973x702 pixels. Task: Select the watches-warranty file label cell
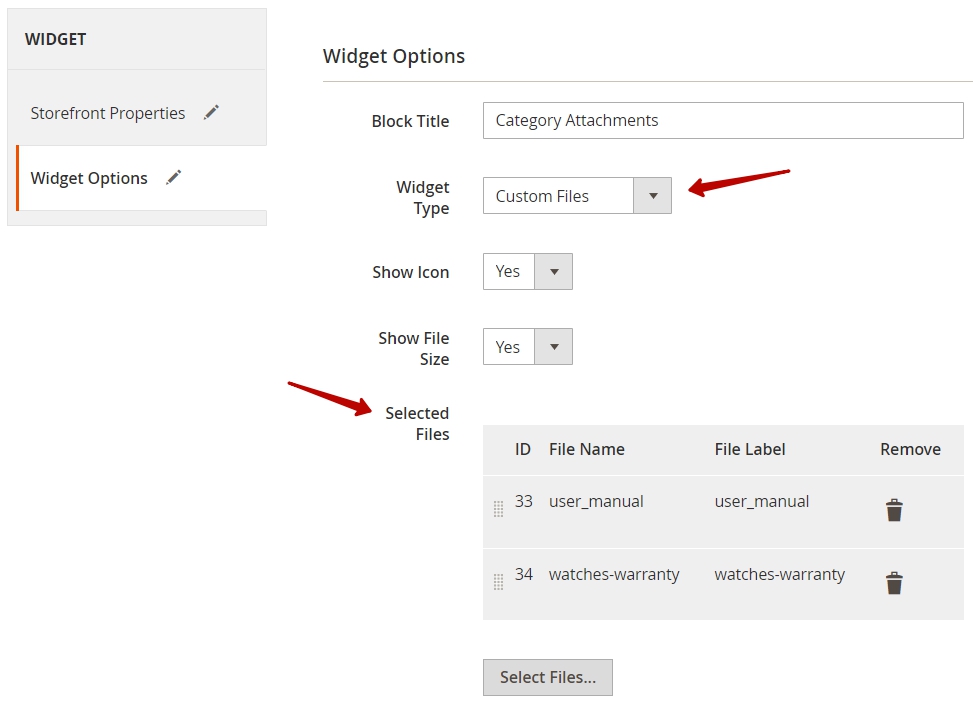[779, 575]
